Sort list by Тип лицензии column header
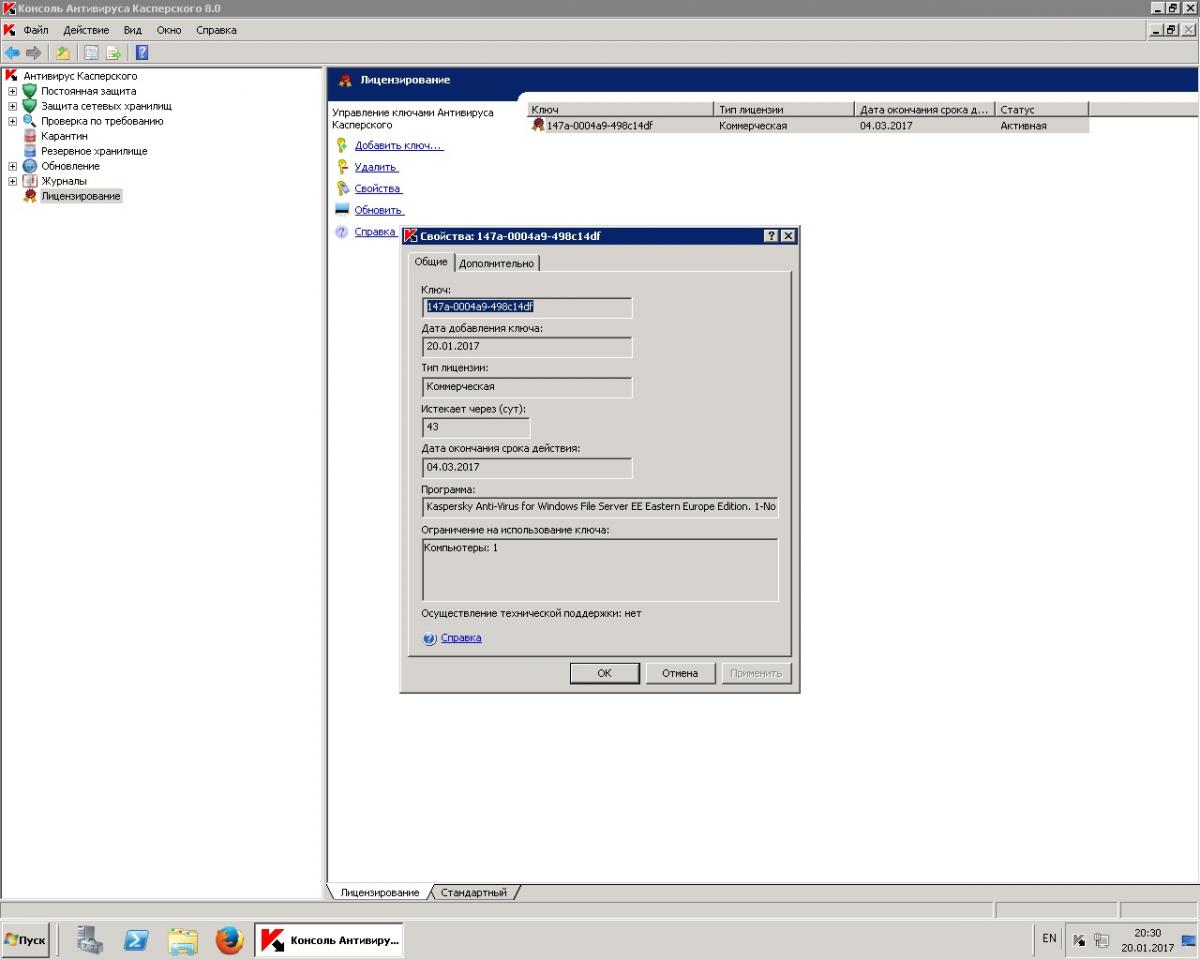 click(x=783, y=109)
